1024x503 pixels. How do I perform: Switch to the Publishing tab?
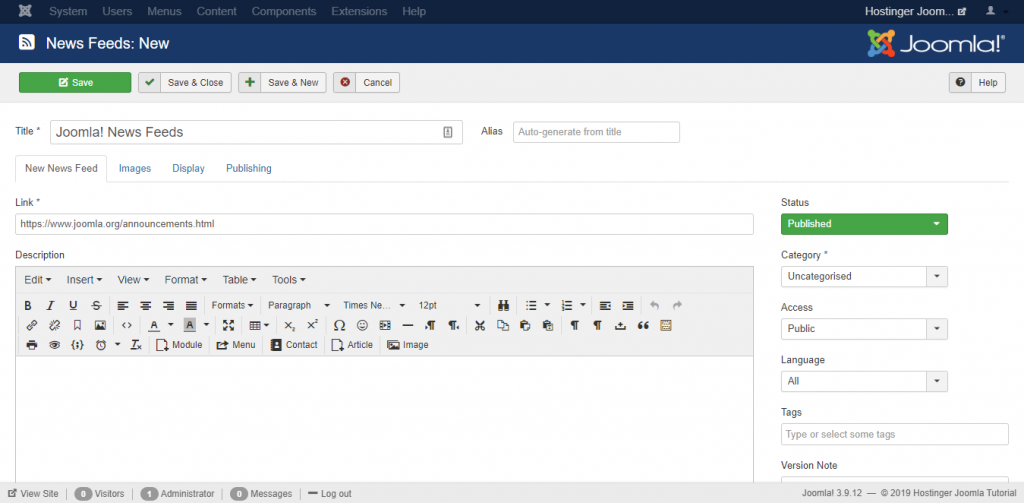point(248,168)
